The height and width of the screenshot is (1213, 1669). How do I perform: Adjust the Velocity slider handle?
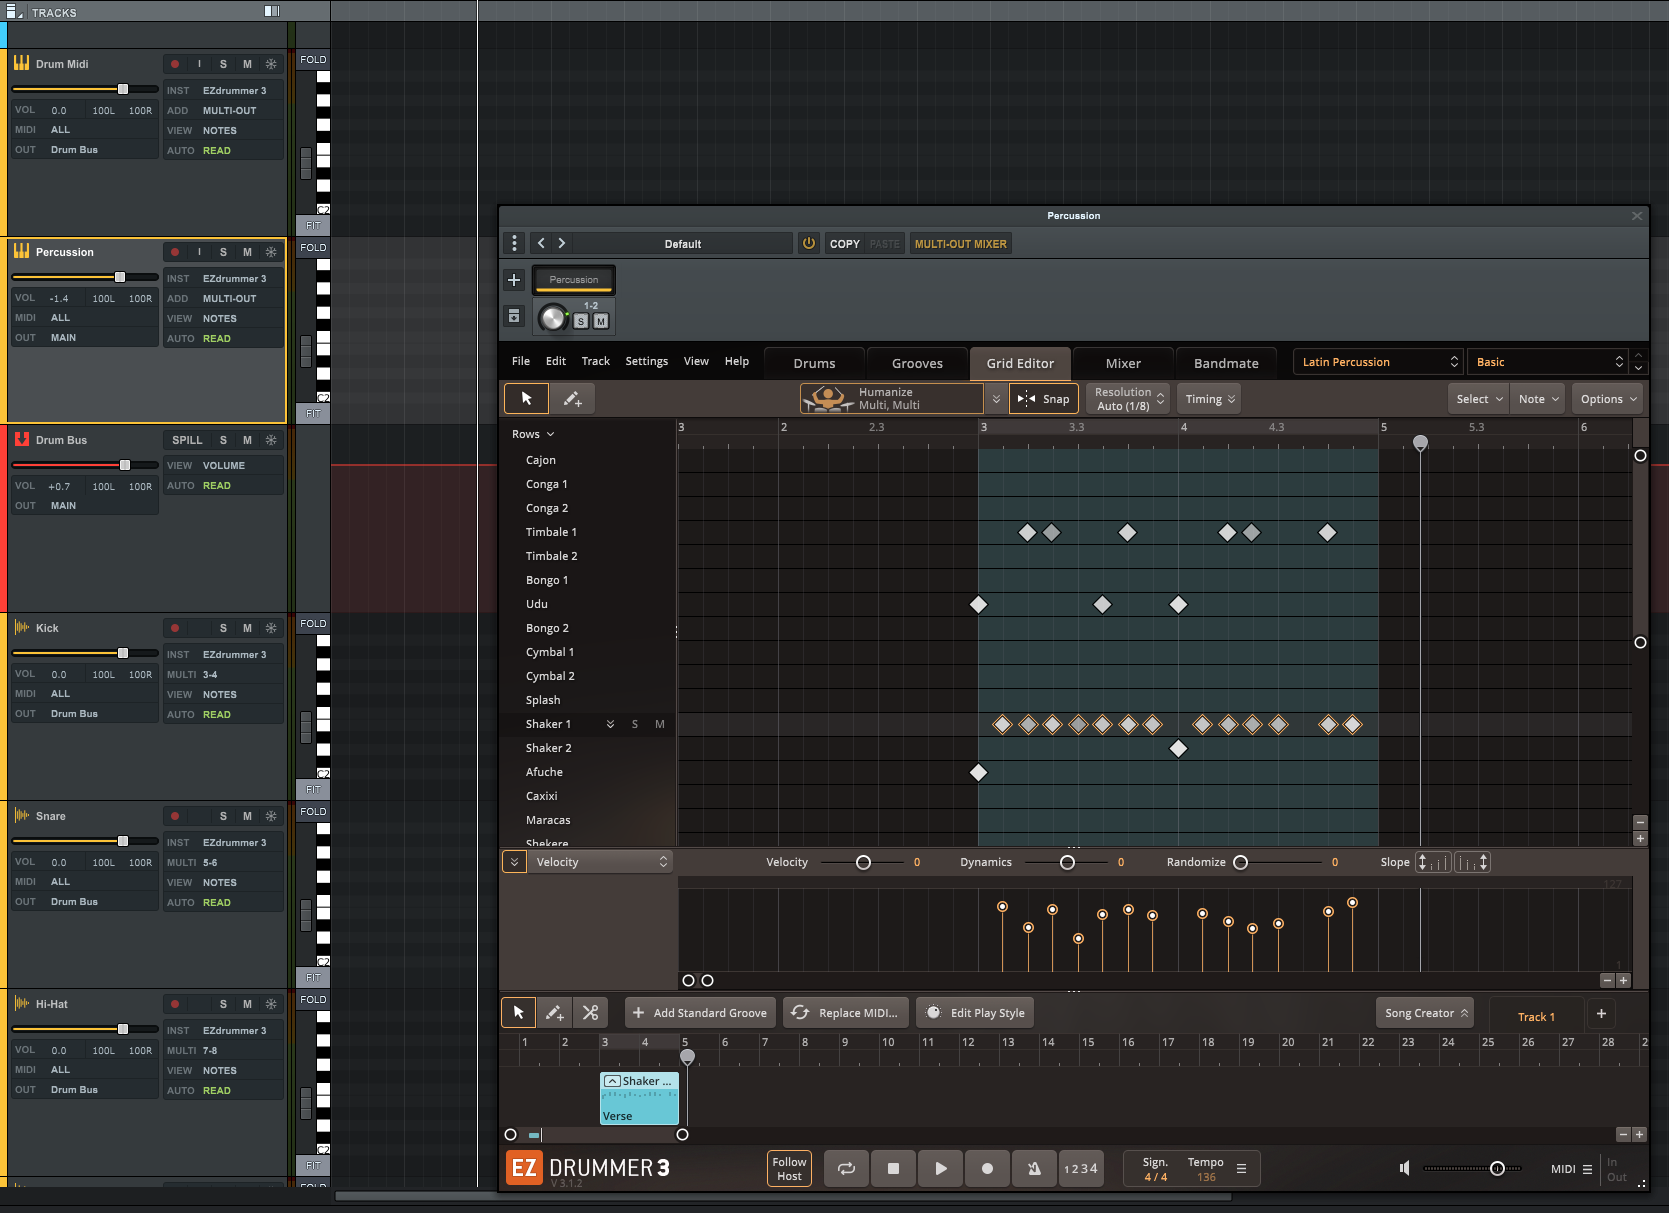tap(863, 862)
